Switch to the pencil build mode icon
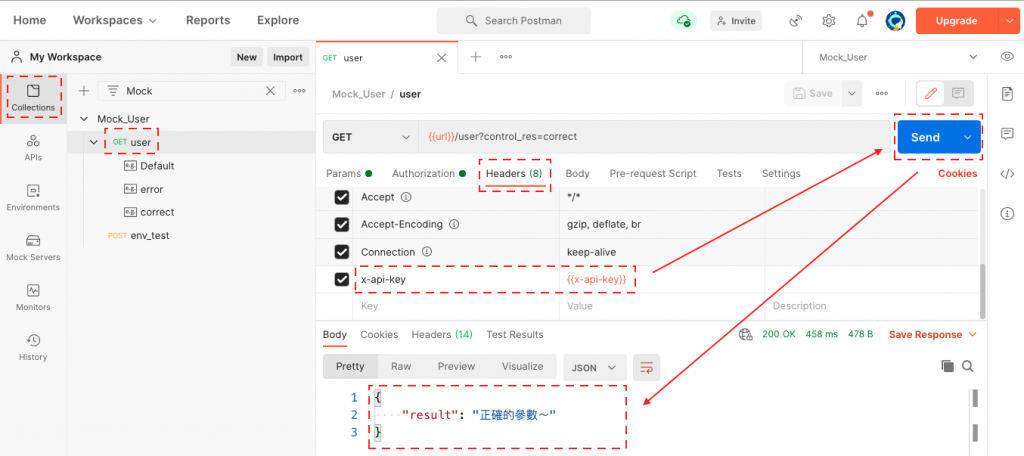The image size is (1024, 456). (931, 93)
